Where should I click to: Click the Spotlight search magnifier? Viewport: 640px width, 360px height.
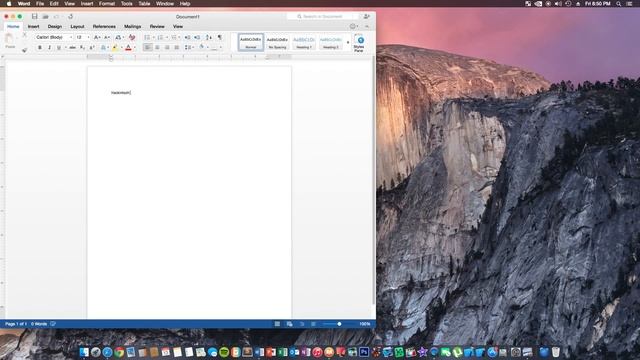(618, 4)
